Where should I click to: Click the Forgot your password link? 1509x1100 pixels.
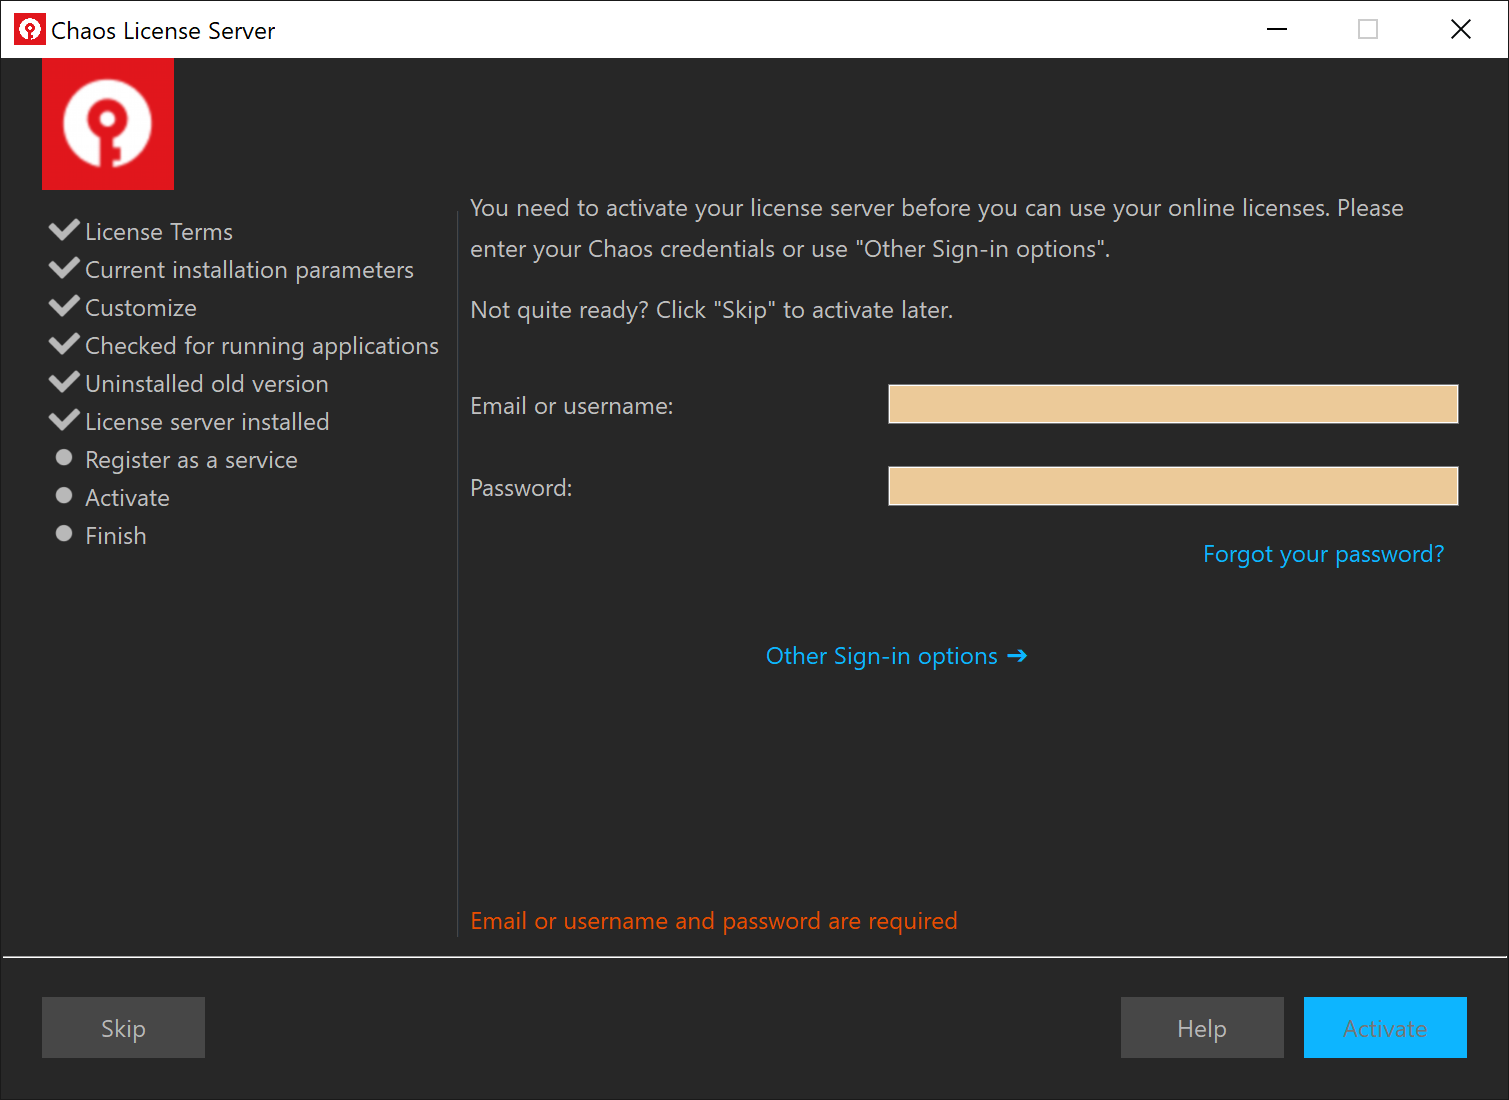click(x=1323, y=553)
